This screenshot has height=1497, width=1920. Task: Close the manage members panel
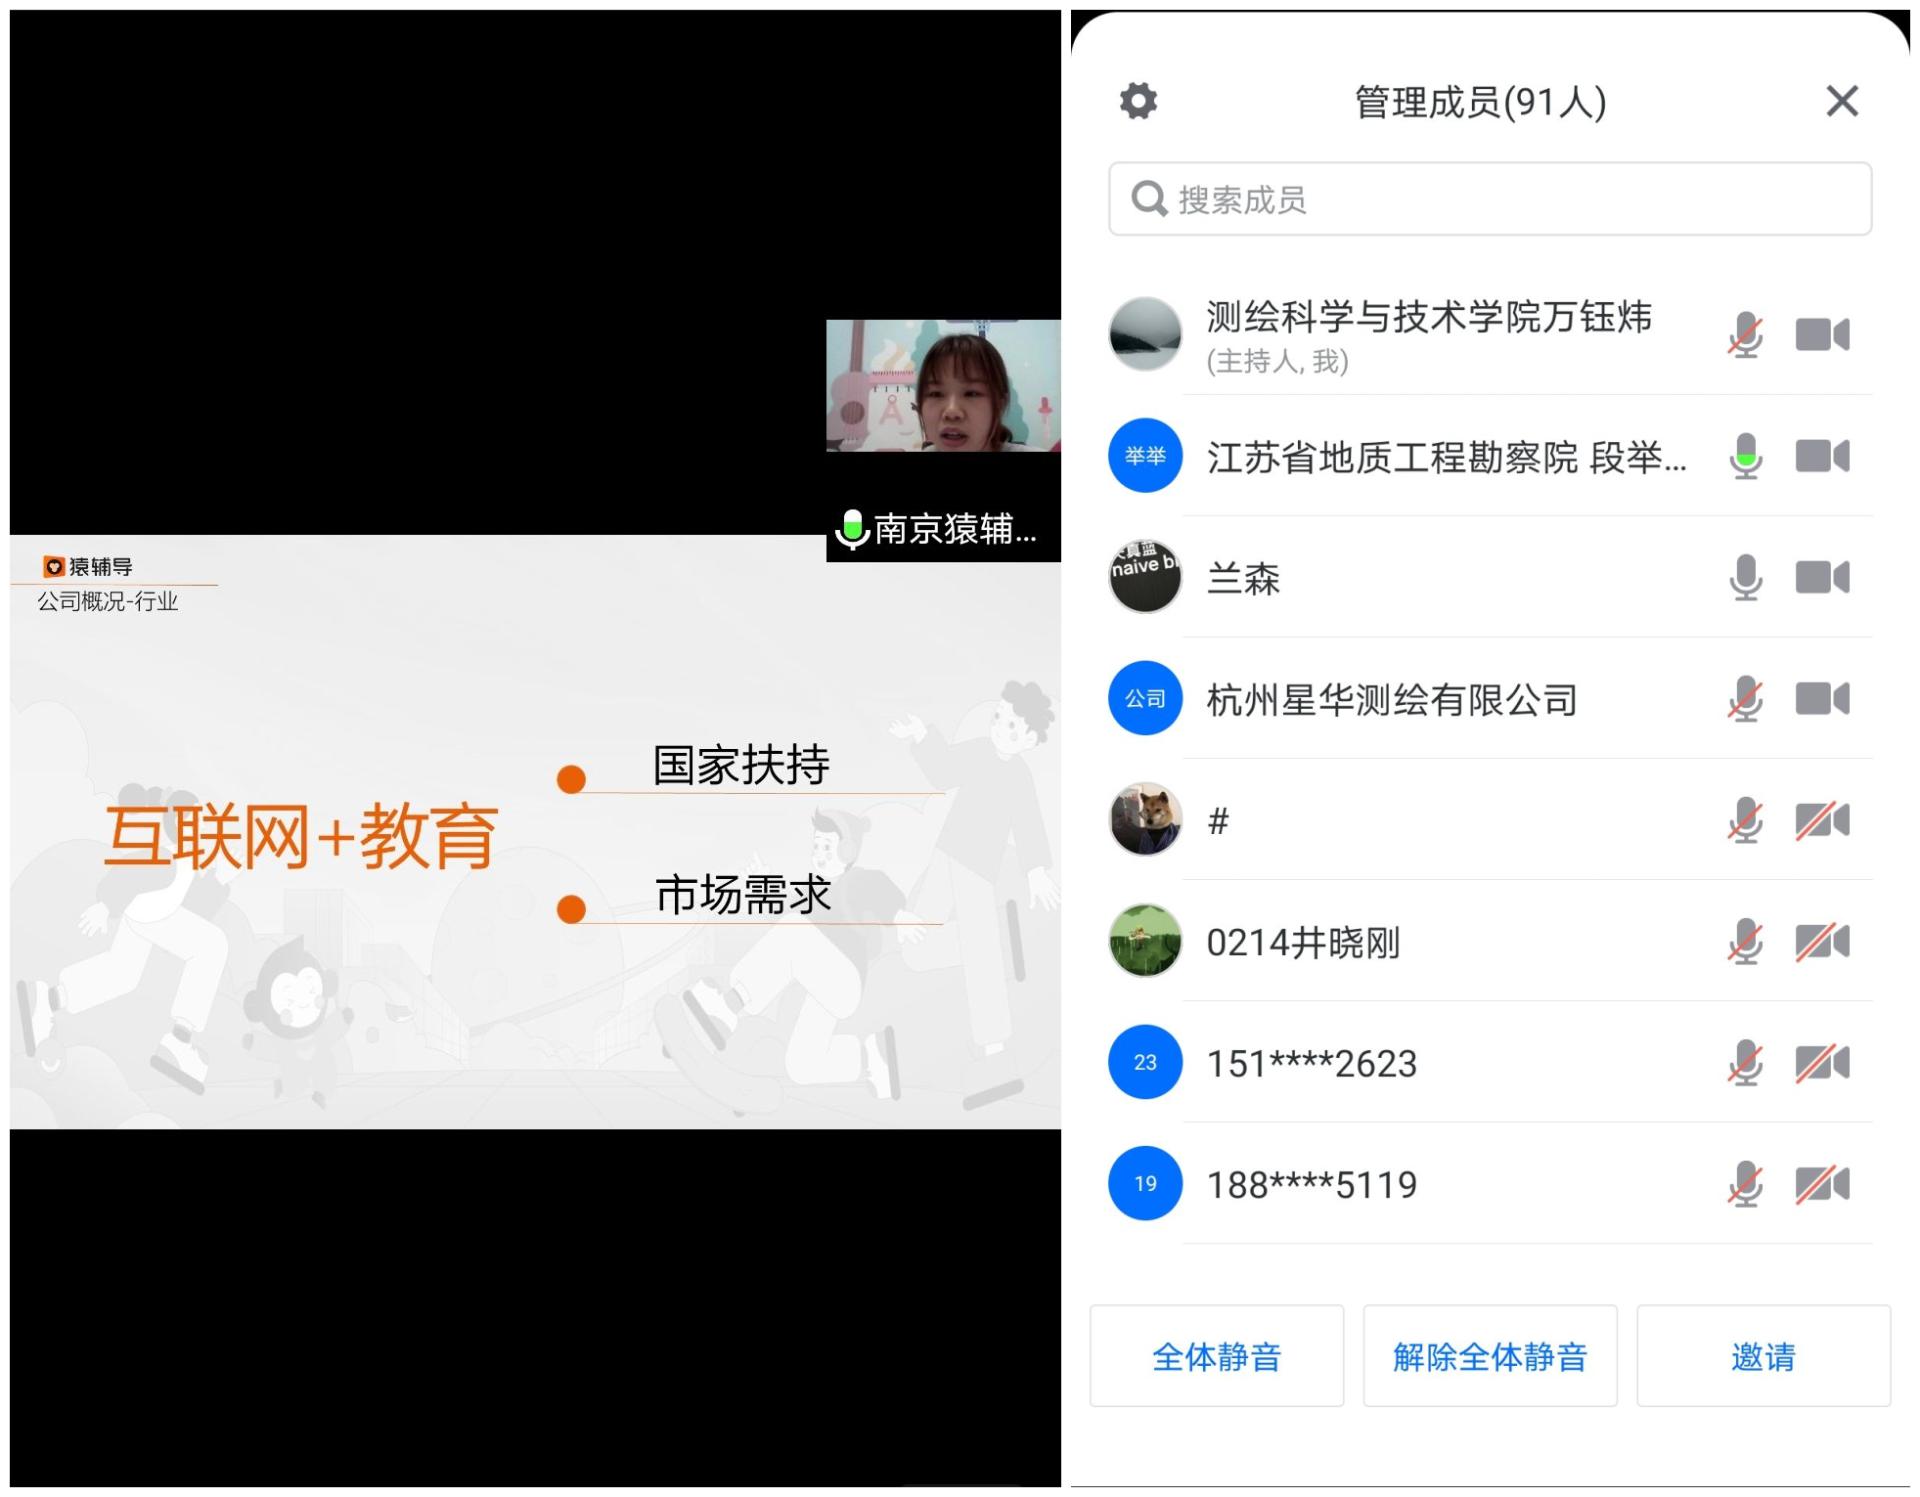[1841, 101]
